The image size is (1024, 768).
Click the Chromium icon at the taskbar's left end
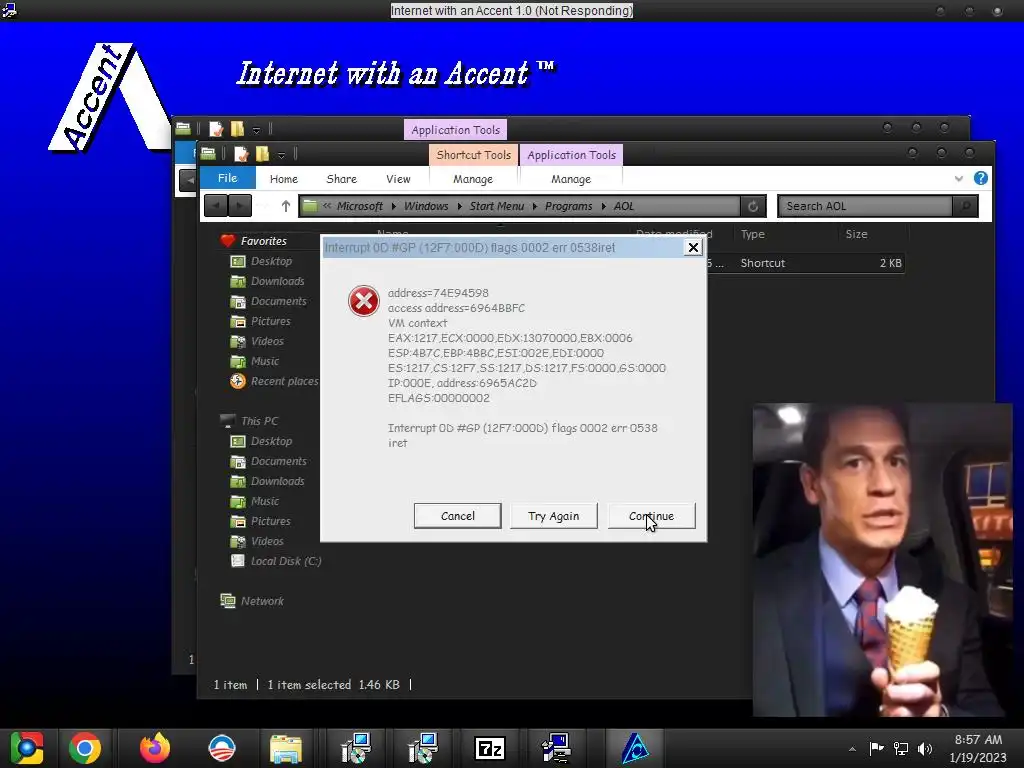tap(27, 748)
